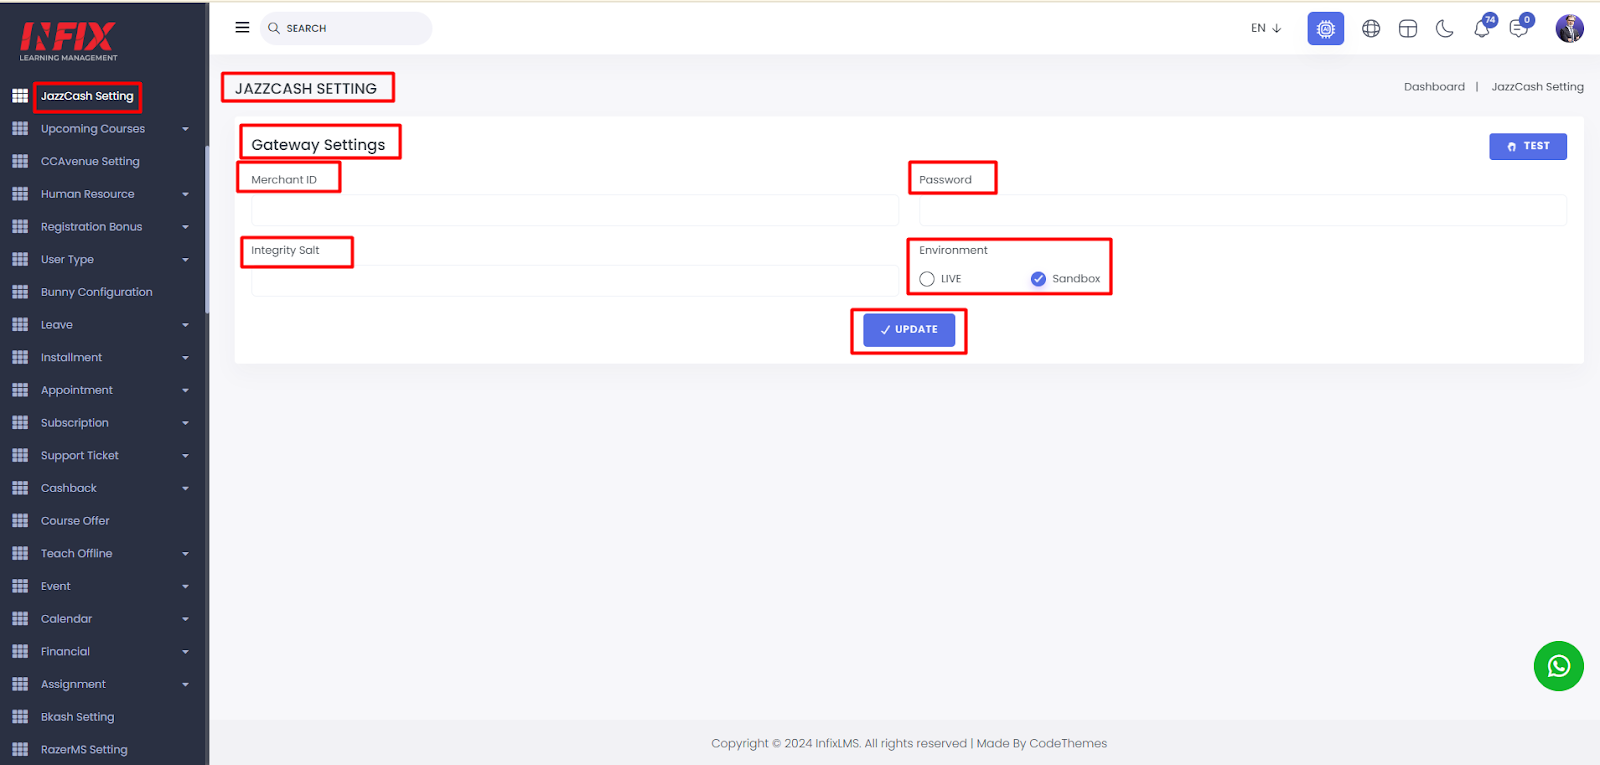Viewport: 1600px width, 765px height.
Task: Click the search magnifier icon
Action: (274, 28)
